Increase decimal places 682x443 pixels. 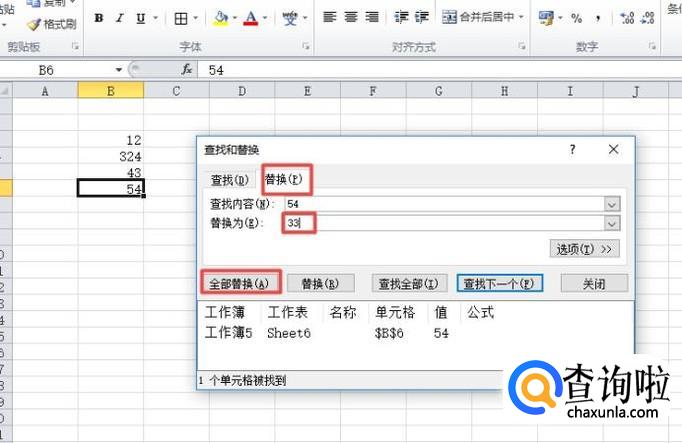click(627, 18)
